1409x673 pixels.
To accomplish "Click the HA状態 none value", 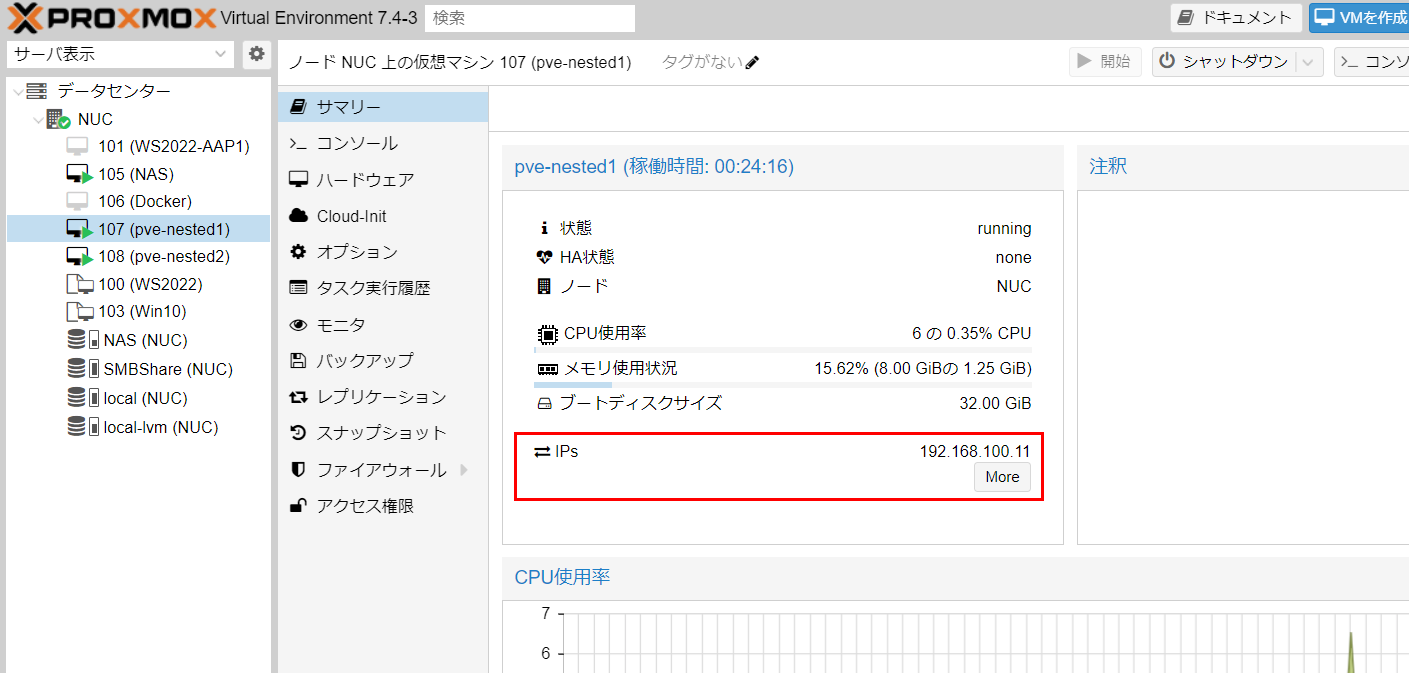I will (x=1013, y=258).
